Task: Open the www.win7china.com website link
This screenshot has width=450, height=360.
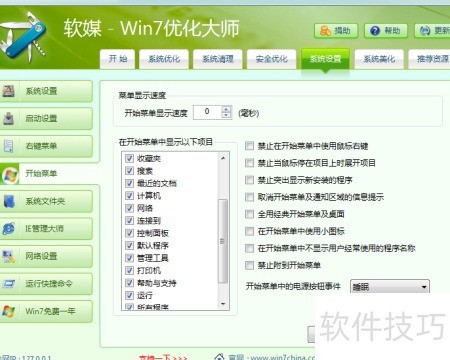Action: 283,357
